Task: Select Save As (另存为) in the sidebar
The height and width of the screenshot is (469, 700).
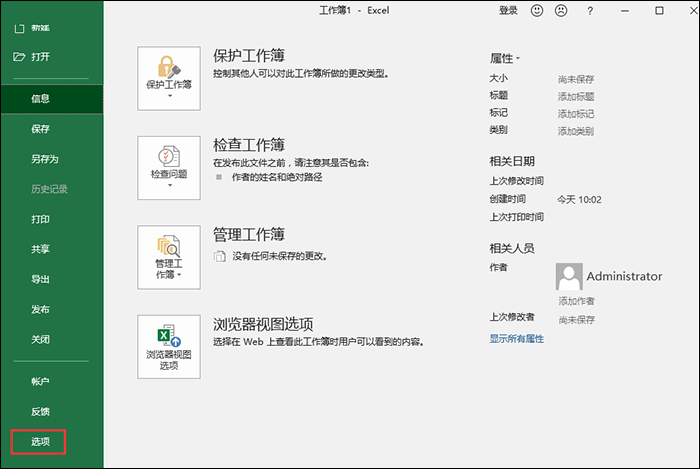Action: coord(44,159)
